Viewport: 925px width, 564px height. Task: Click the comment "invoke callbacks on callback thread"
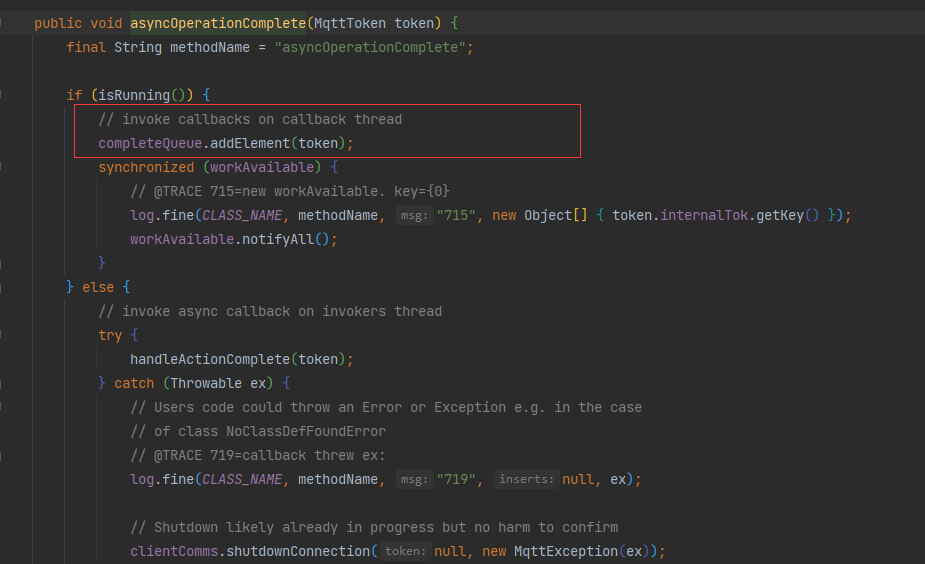pyautogui.click(x=250, y=119)
